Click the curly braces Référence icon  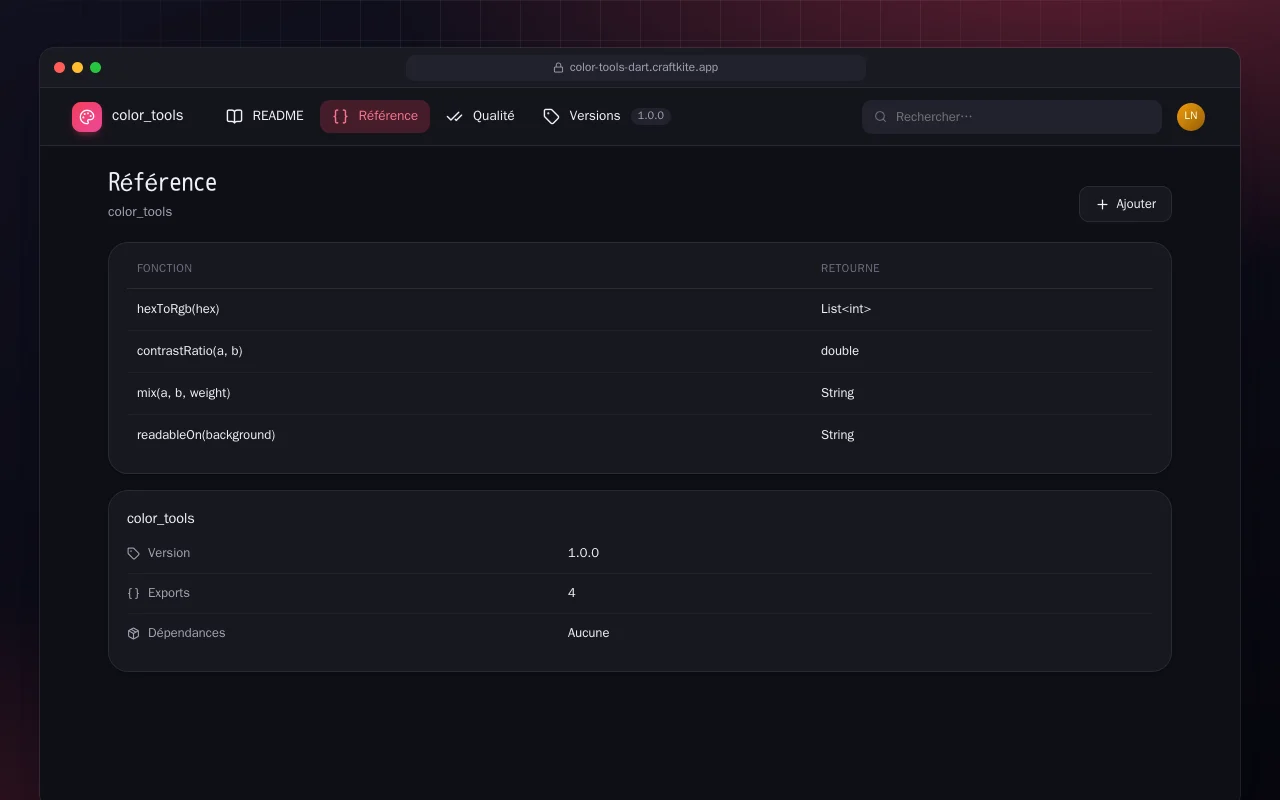(x=341, y=116)
